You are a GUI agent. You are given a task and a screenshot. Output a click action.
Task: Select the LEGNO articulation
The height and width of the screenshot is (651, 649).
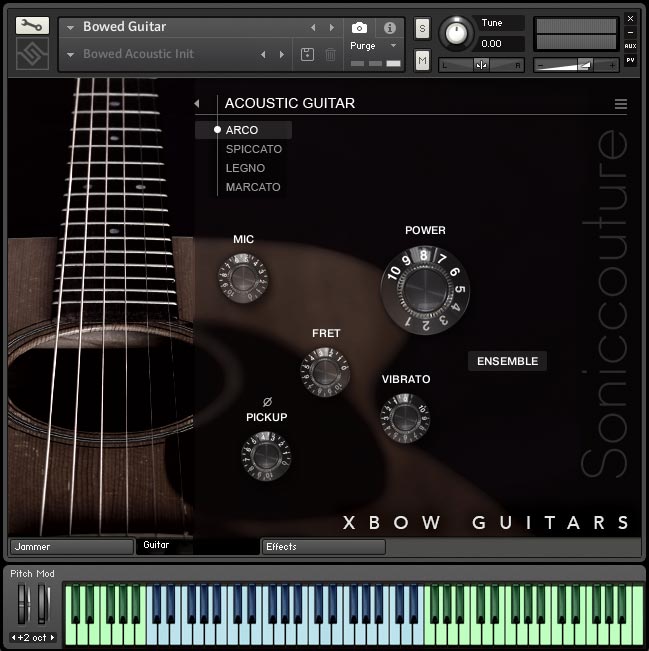pyautogui.click(x=245, y=168)
